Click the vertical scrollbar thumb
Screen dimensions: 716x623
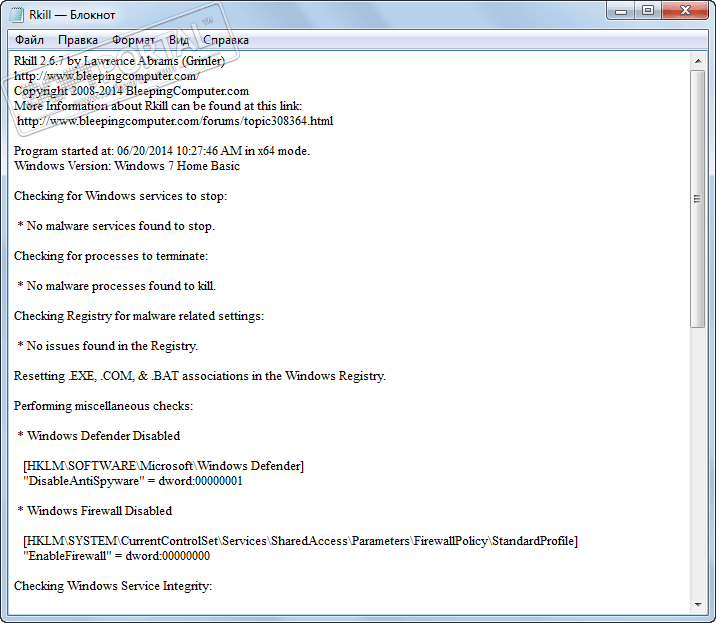click(698, 199)
